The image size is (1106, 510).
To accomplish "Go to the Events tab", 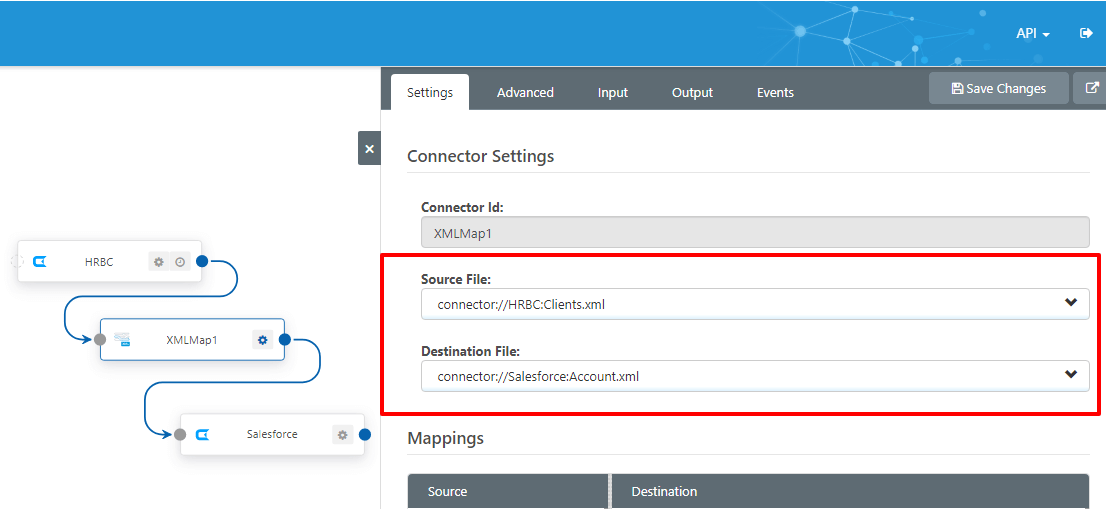I will (x=775, y=92).
